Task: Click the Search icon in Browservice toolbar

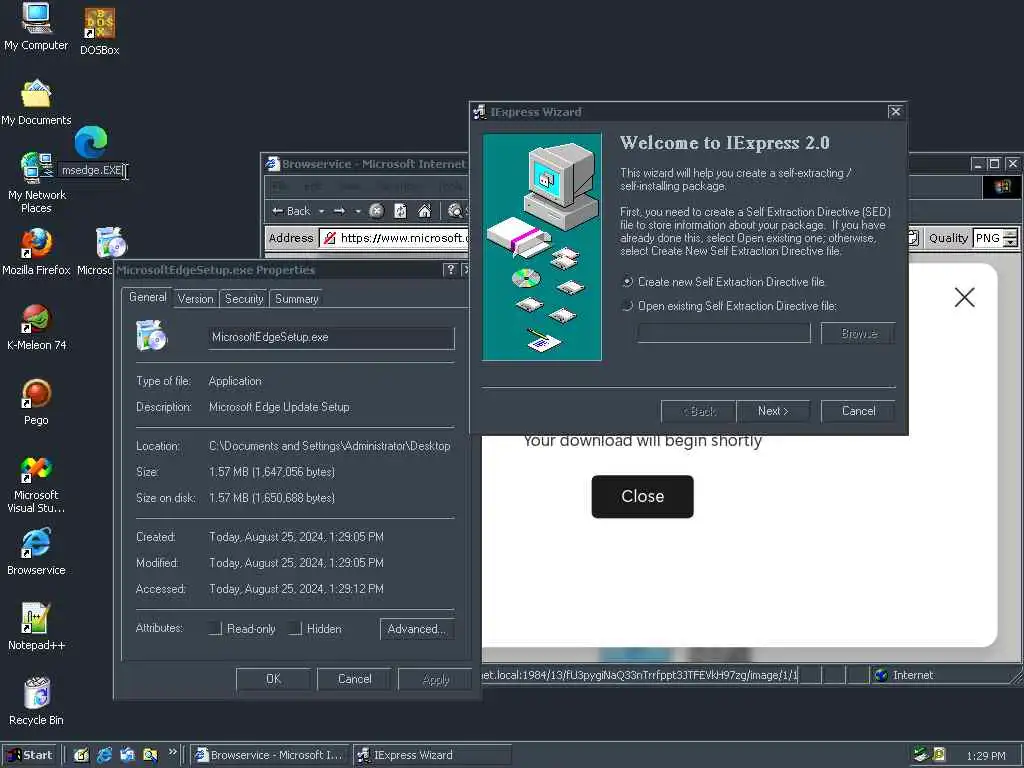Action: point(455,210)
